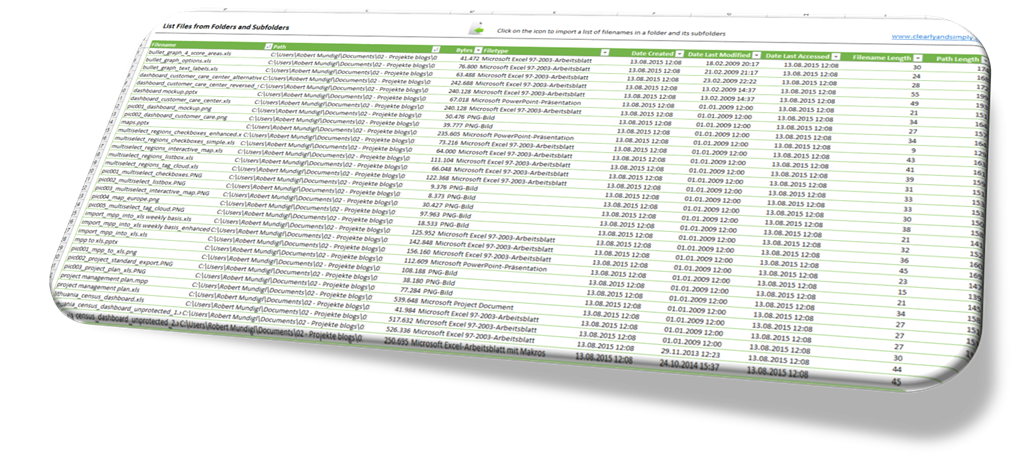Select the Filename Length value 55
Screen dimensions: 1024x468
pyautogui.click(x=916, y=94)
